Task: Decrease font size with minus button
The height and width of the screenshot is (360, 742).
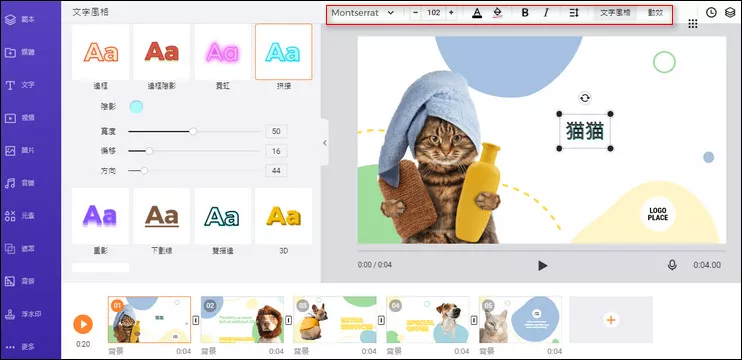Action: click(415, 13)
